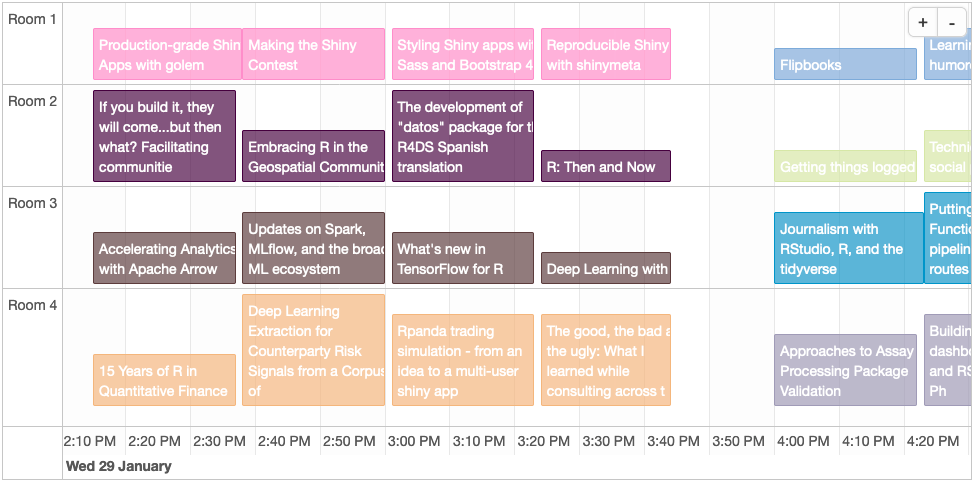The width and height of the screenshot is (975, 483).
Task: Click the 4:00 PM time axis marker
Action: point(802,441)
